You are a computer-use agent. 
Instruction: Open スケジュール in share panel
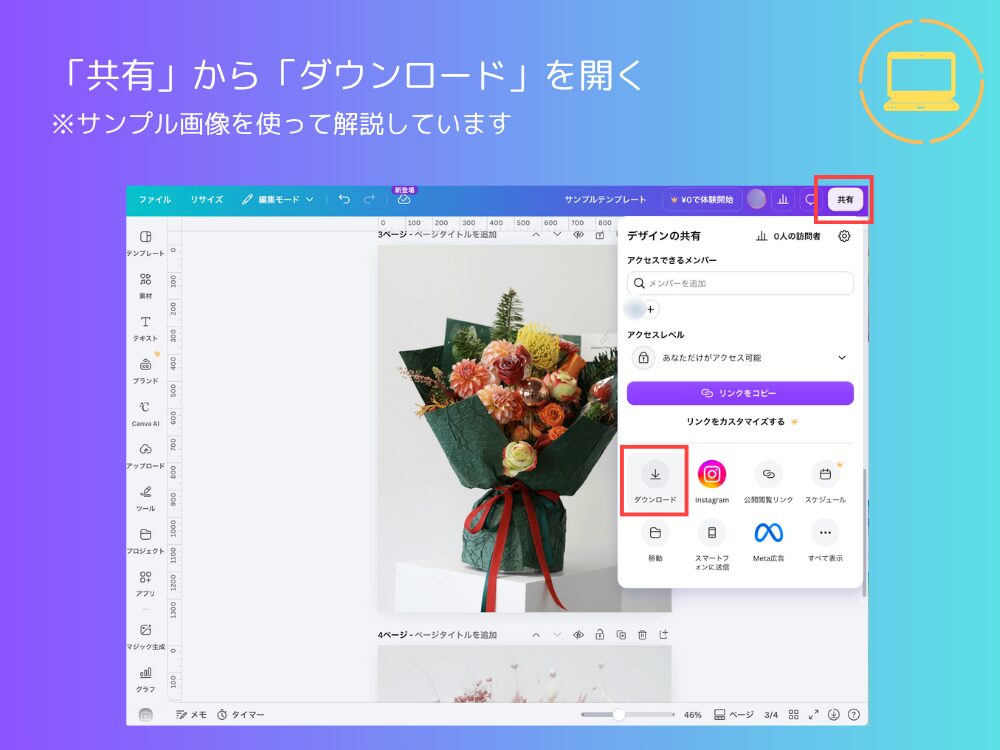825,482
